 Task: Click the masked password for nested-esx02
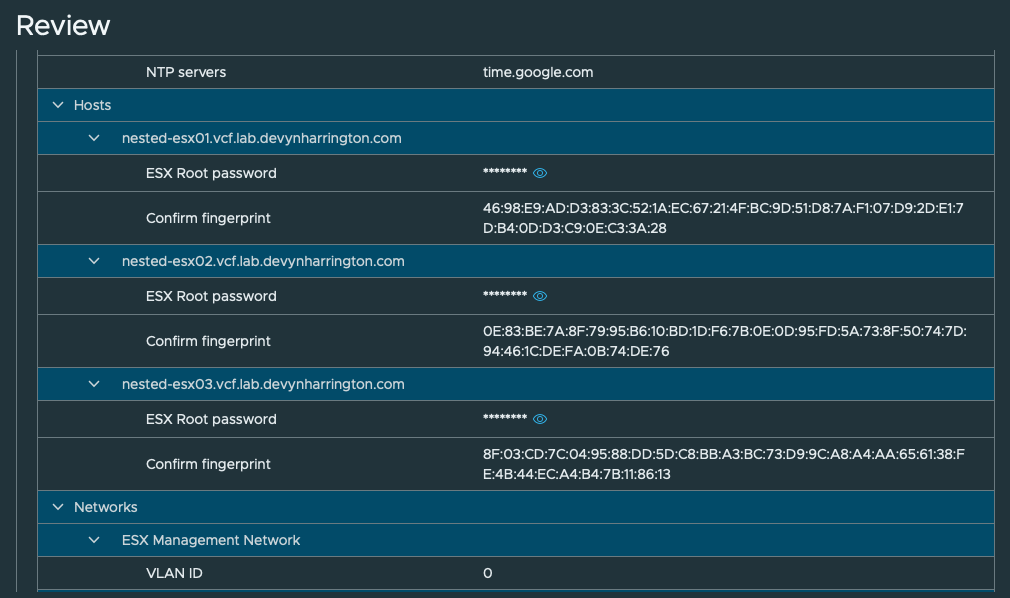pos(505,294)
